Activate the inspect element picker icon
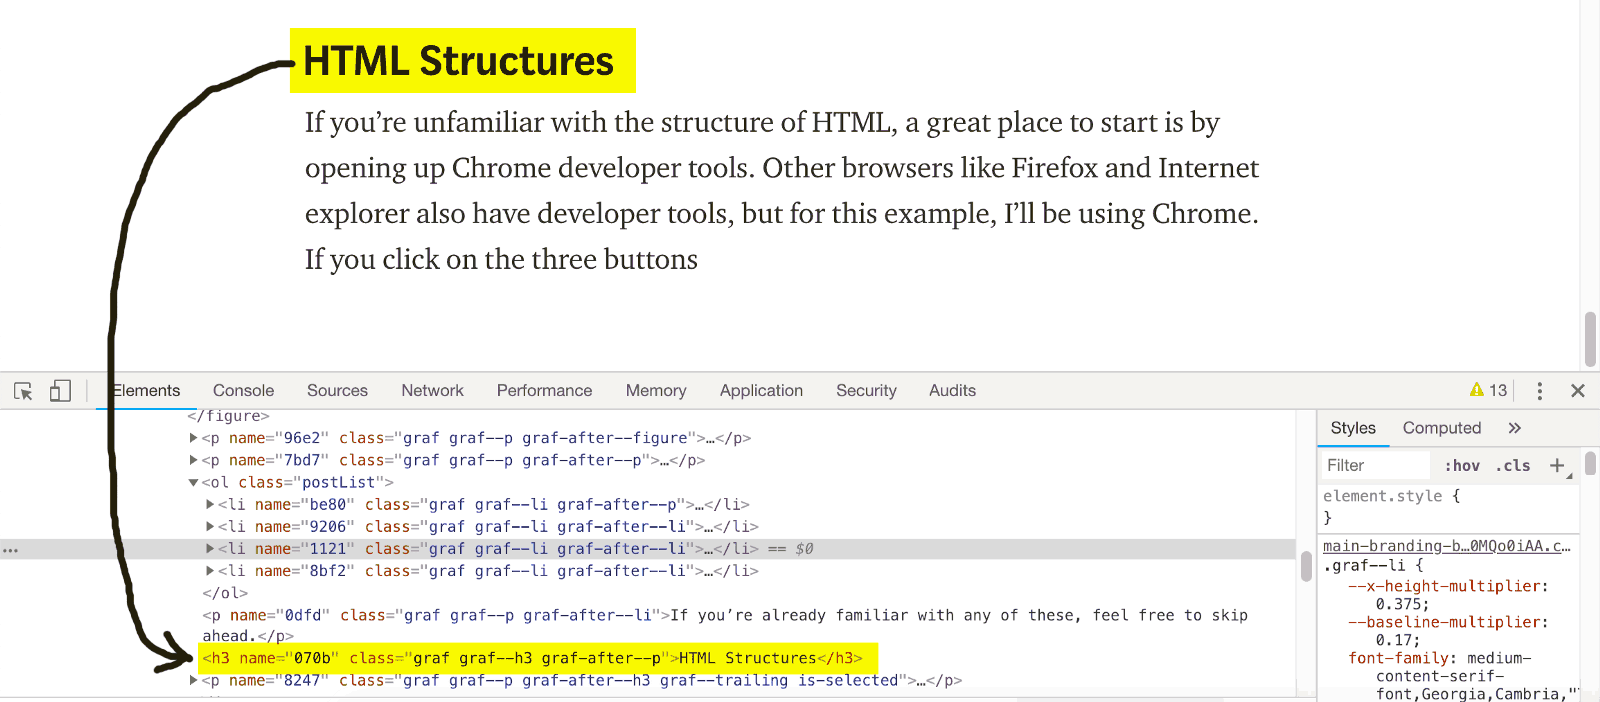 23,391
